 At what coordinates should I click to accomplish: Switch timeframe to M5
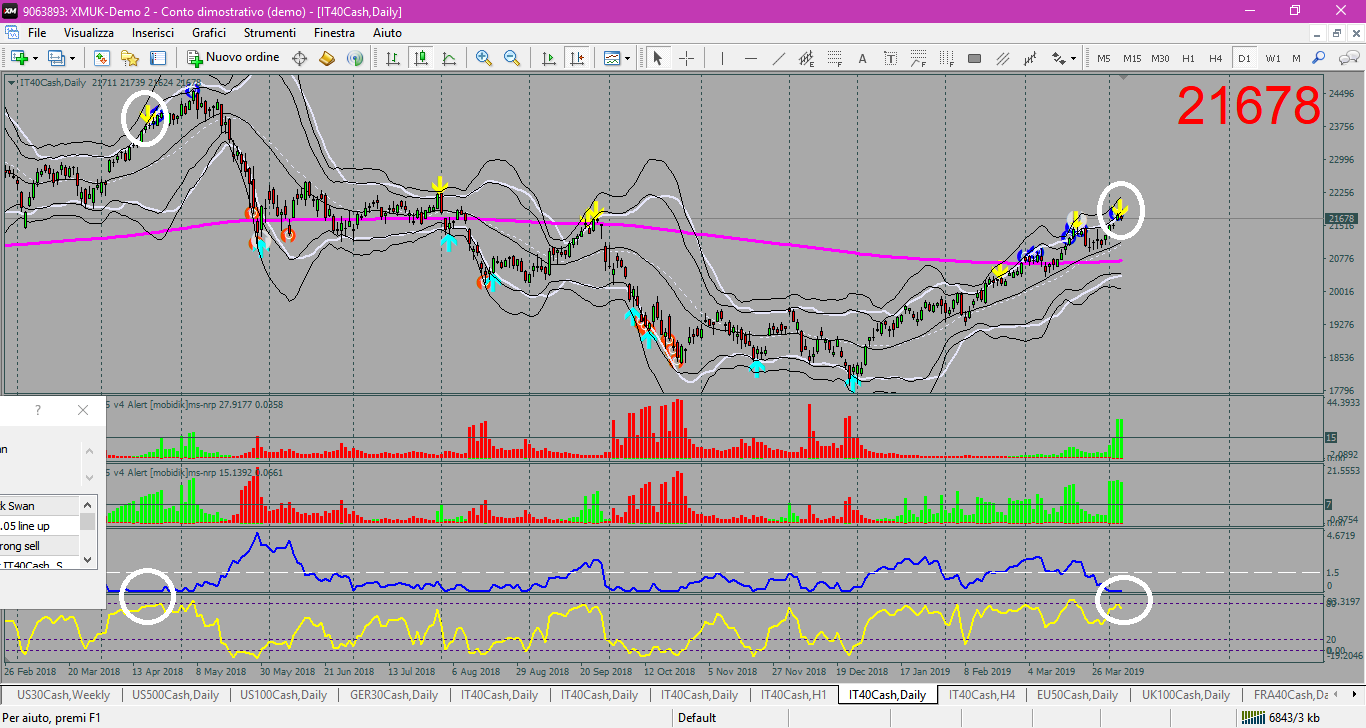(1103, 58)
